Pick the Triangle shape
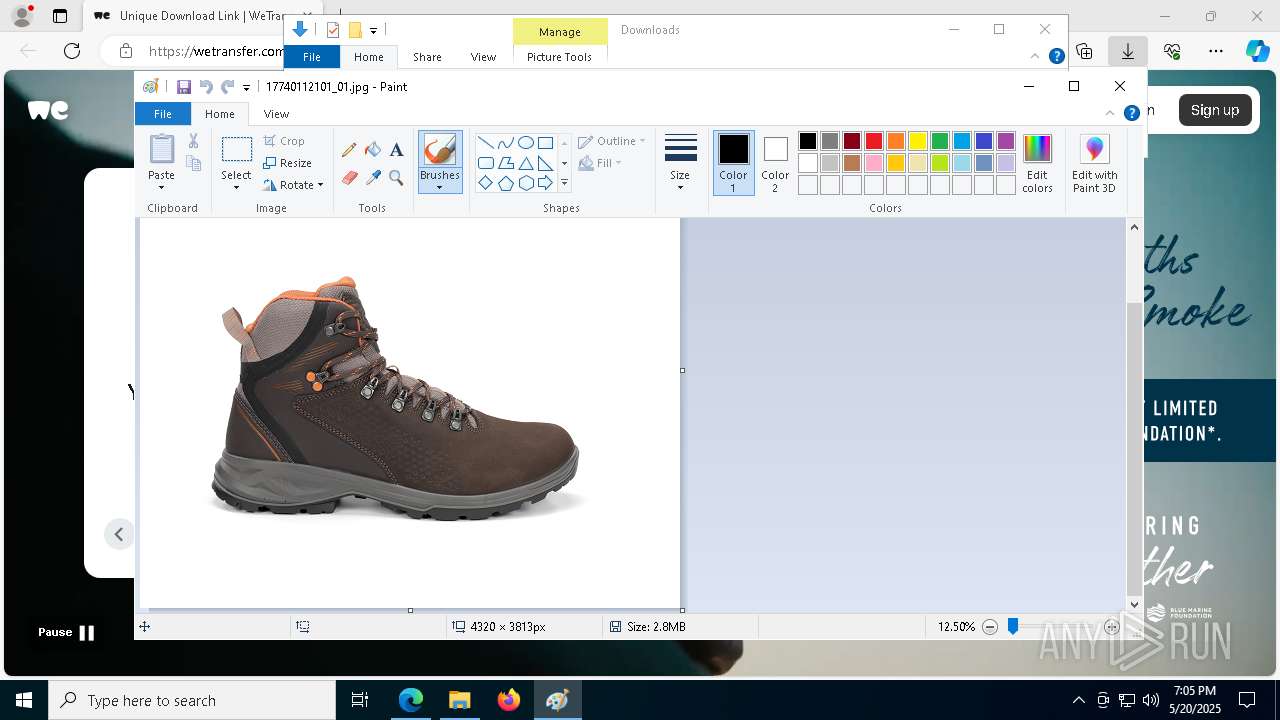The width and height of the screenshot is (1280, 720). click(525, 163)
